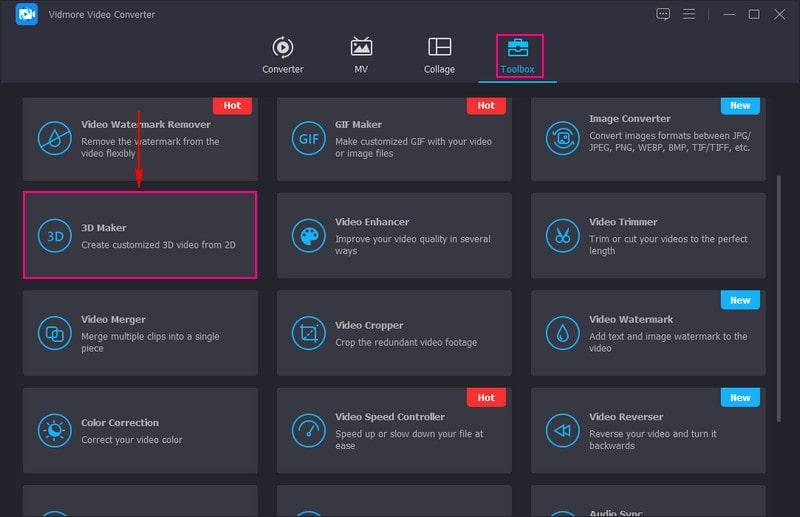Click the vertical scrollbar of the toolbox list
The height and width of the screenshot is (517, 800).
[778, 280]
